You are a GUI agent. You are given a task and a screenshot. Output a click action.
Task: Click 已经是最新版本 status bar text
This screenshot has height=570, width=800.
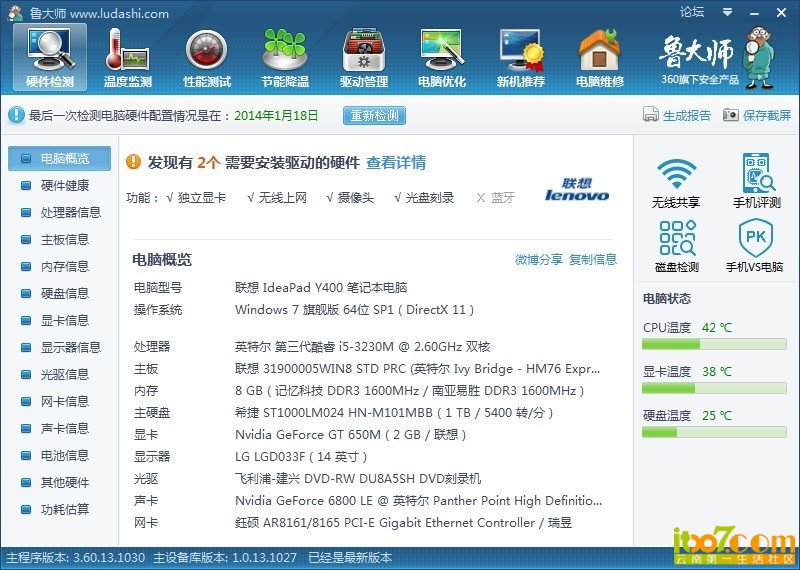pos(350,558)
